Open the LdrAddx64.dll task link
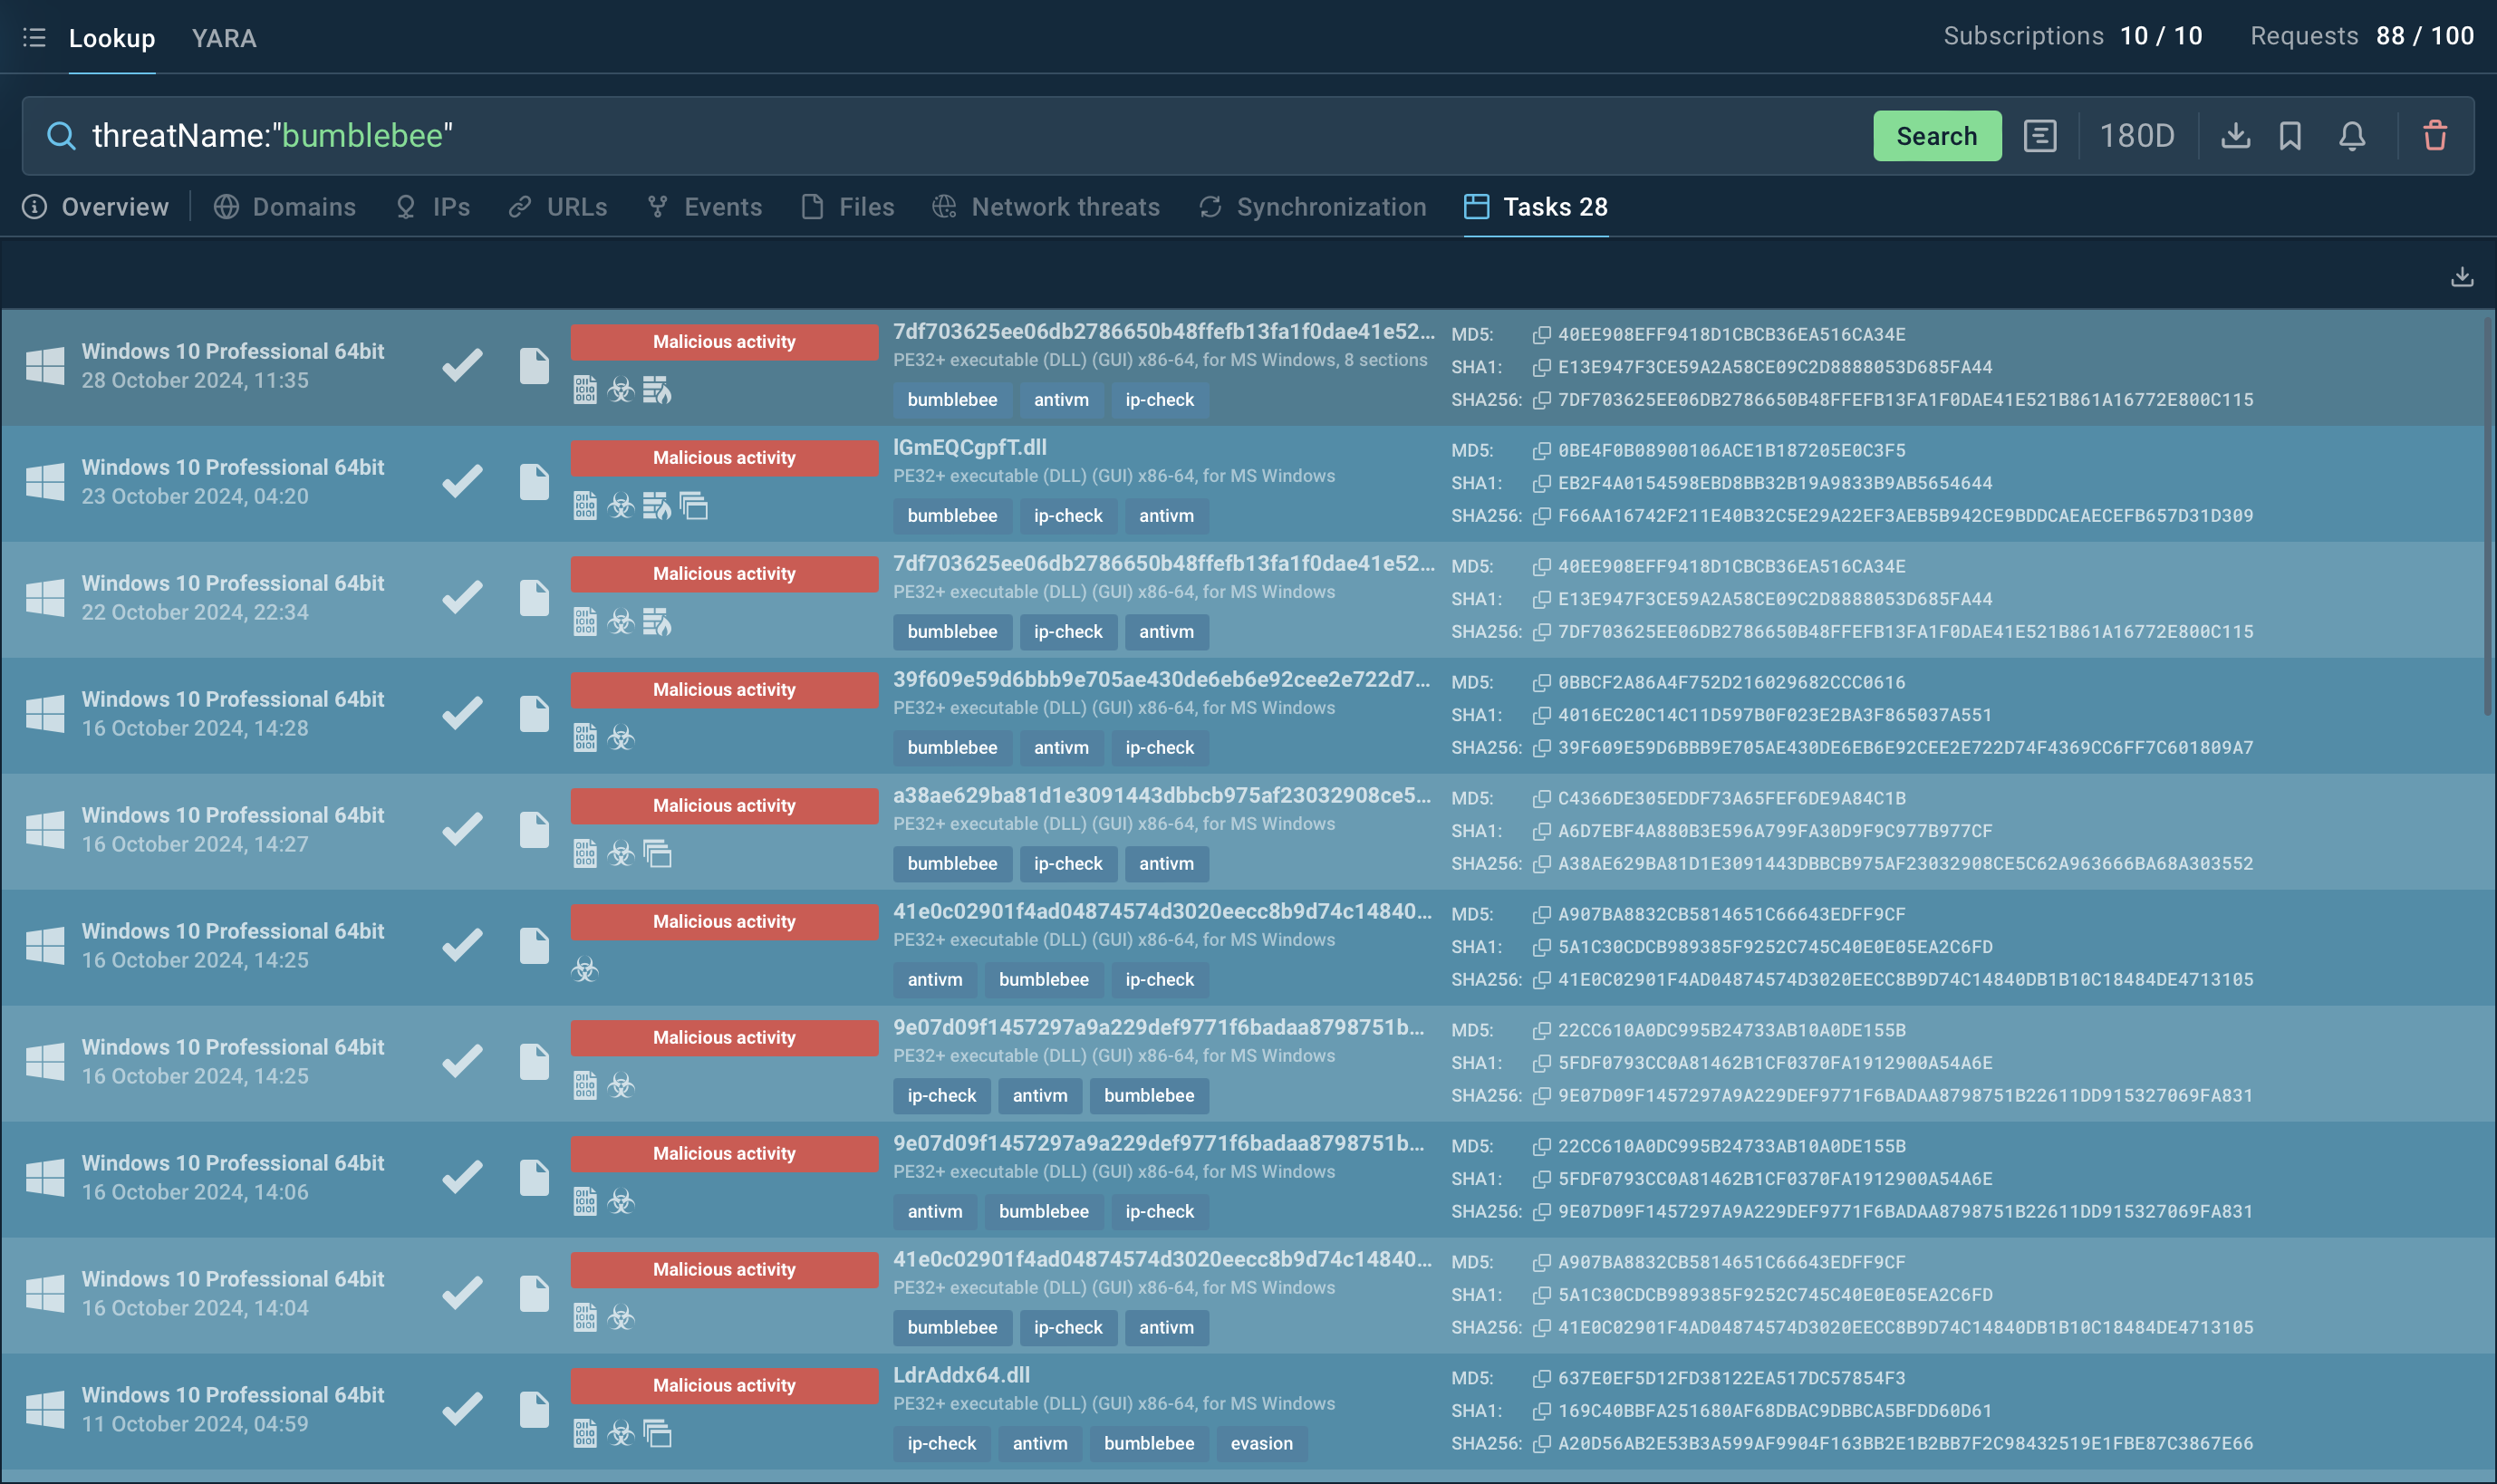2497x1484 pixels. (961, 1375)
